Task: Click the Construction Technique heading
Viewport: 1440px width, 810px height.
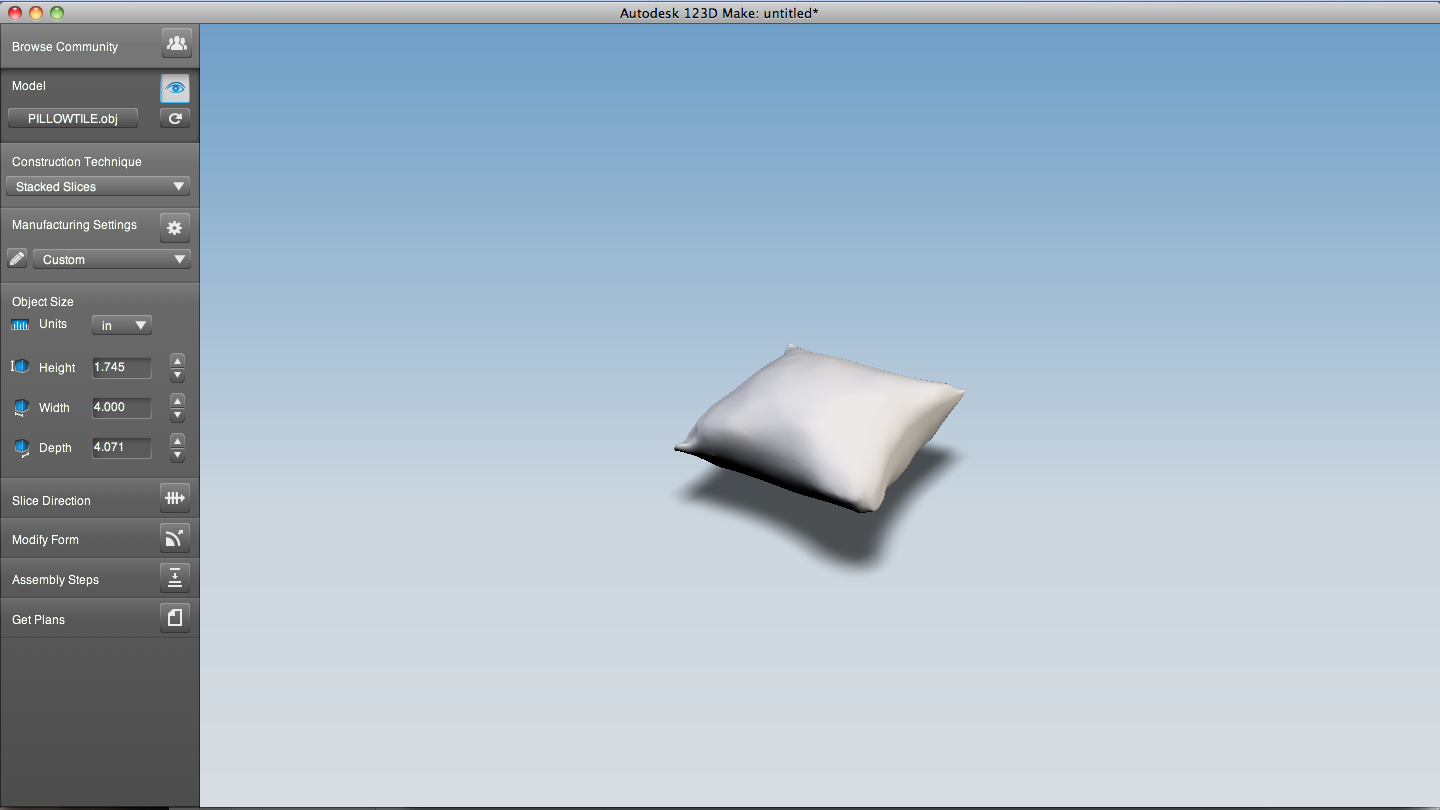Action: tap(77, 162)
